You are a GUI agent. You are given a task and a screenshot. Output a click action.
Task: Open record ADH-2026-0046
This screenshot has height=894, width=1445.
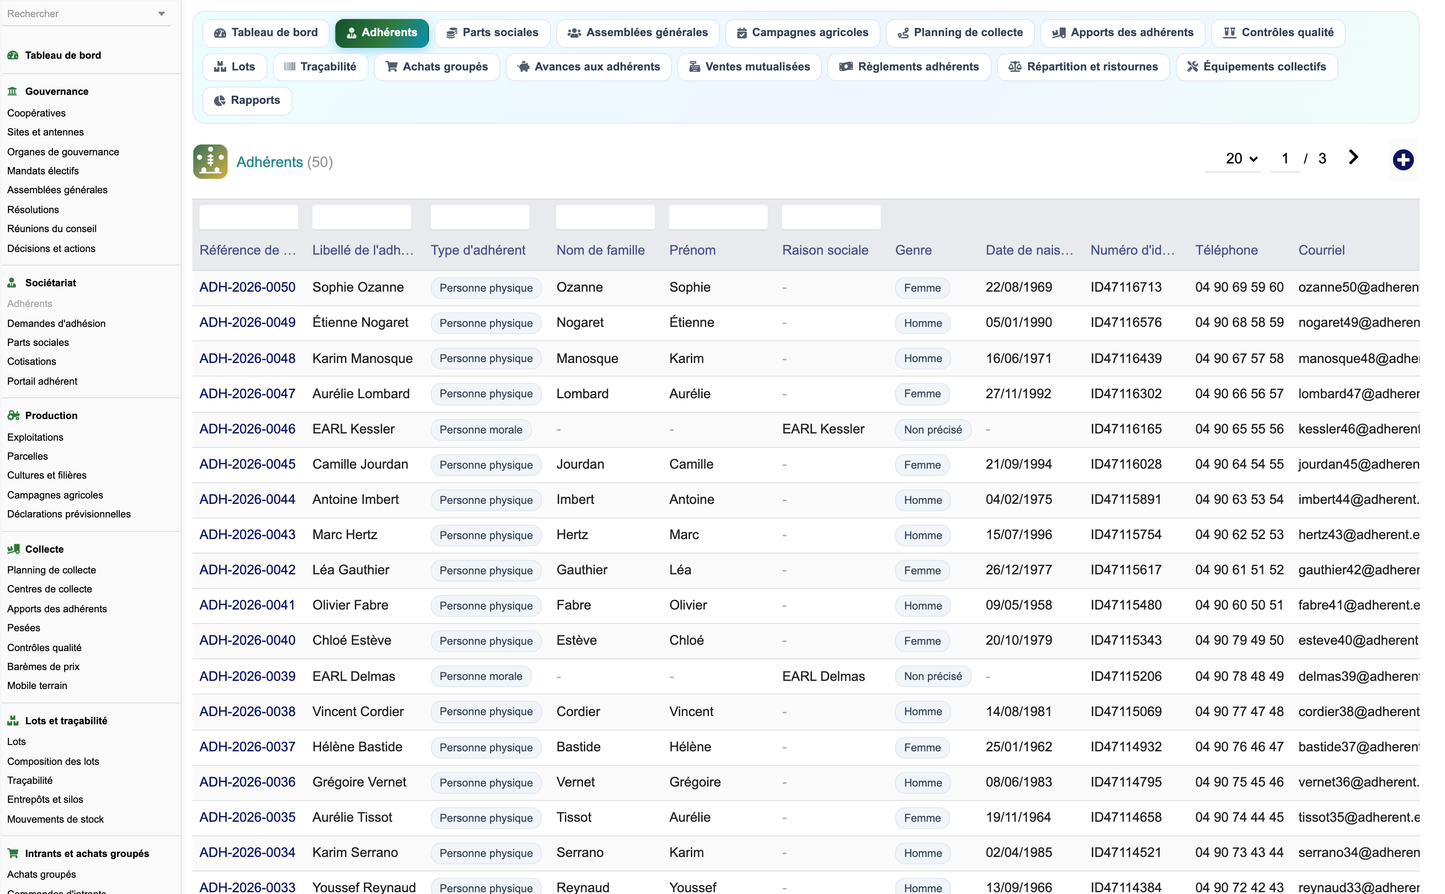[247, 429]
